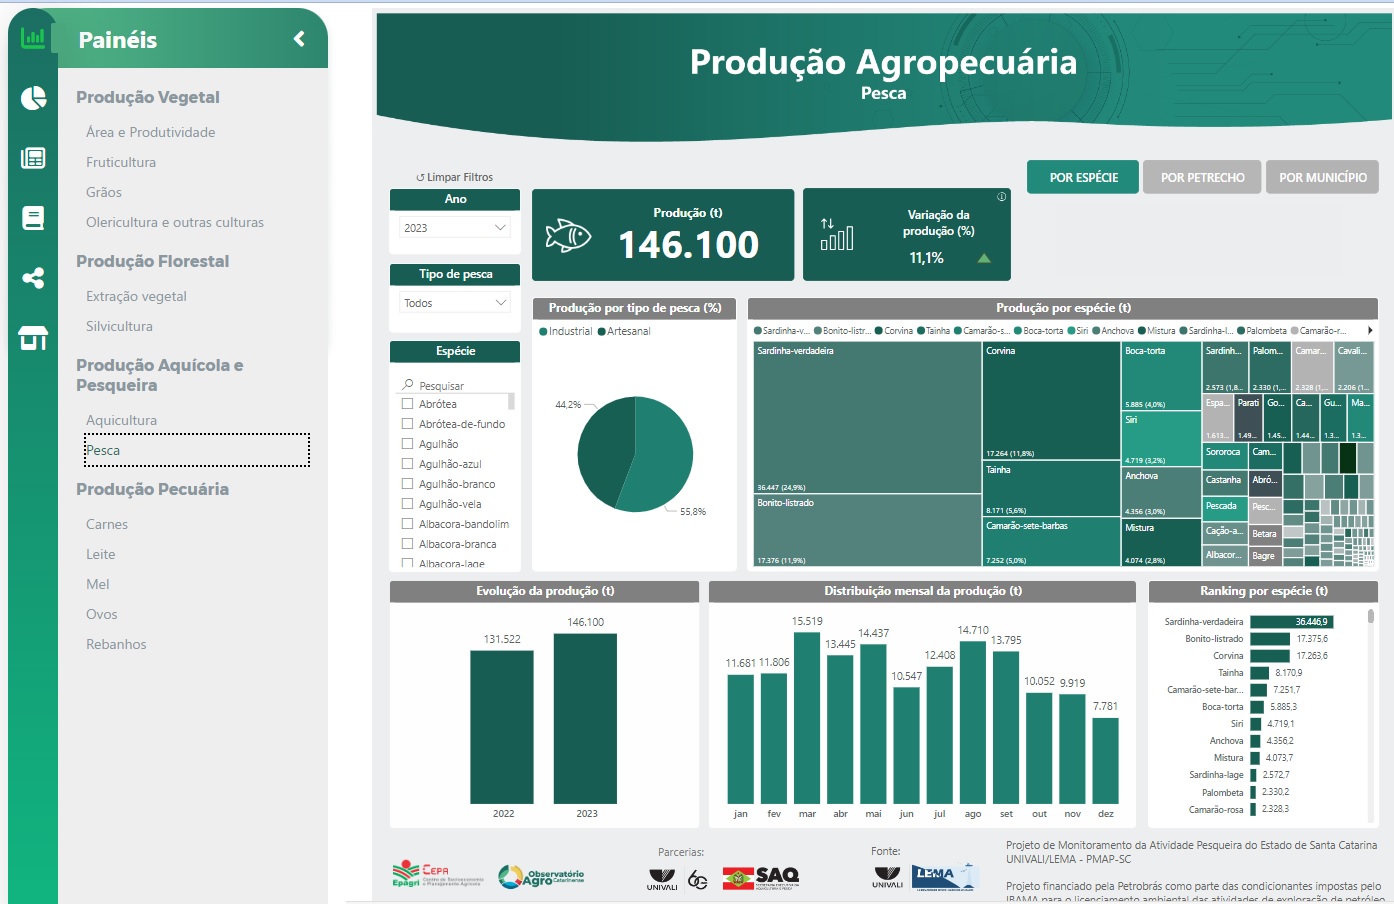Switch to POR PETRECHO view

(1202, 177)
